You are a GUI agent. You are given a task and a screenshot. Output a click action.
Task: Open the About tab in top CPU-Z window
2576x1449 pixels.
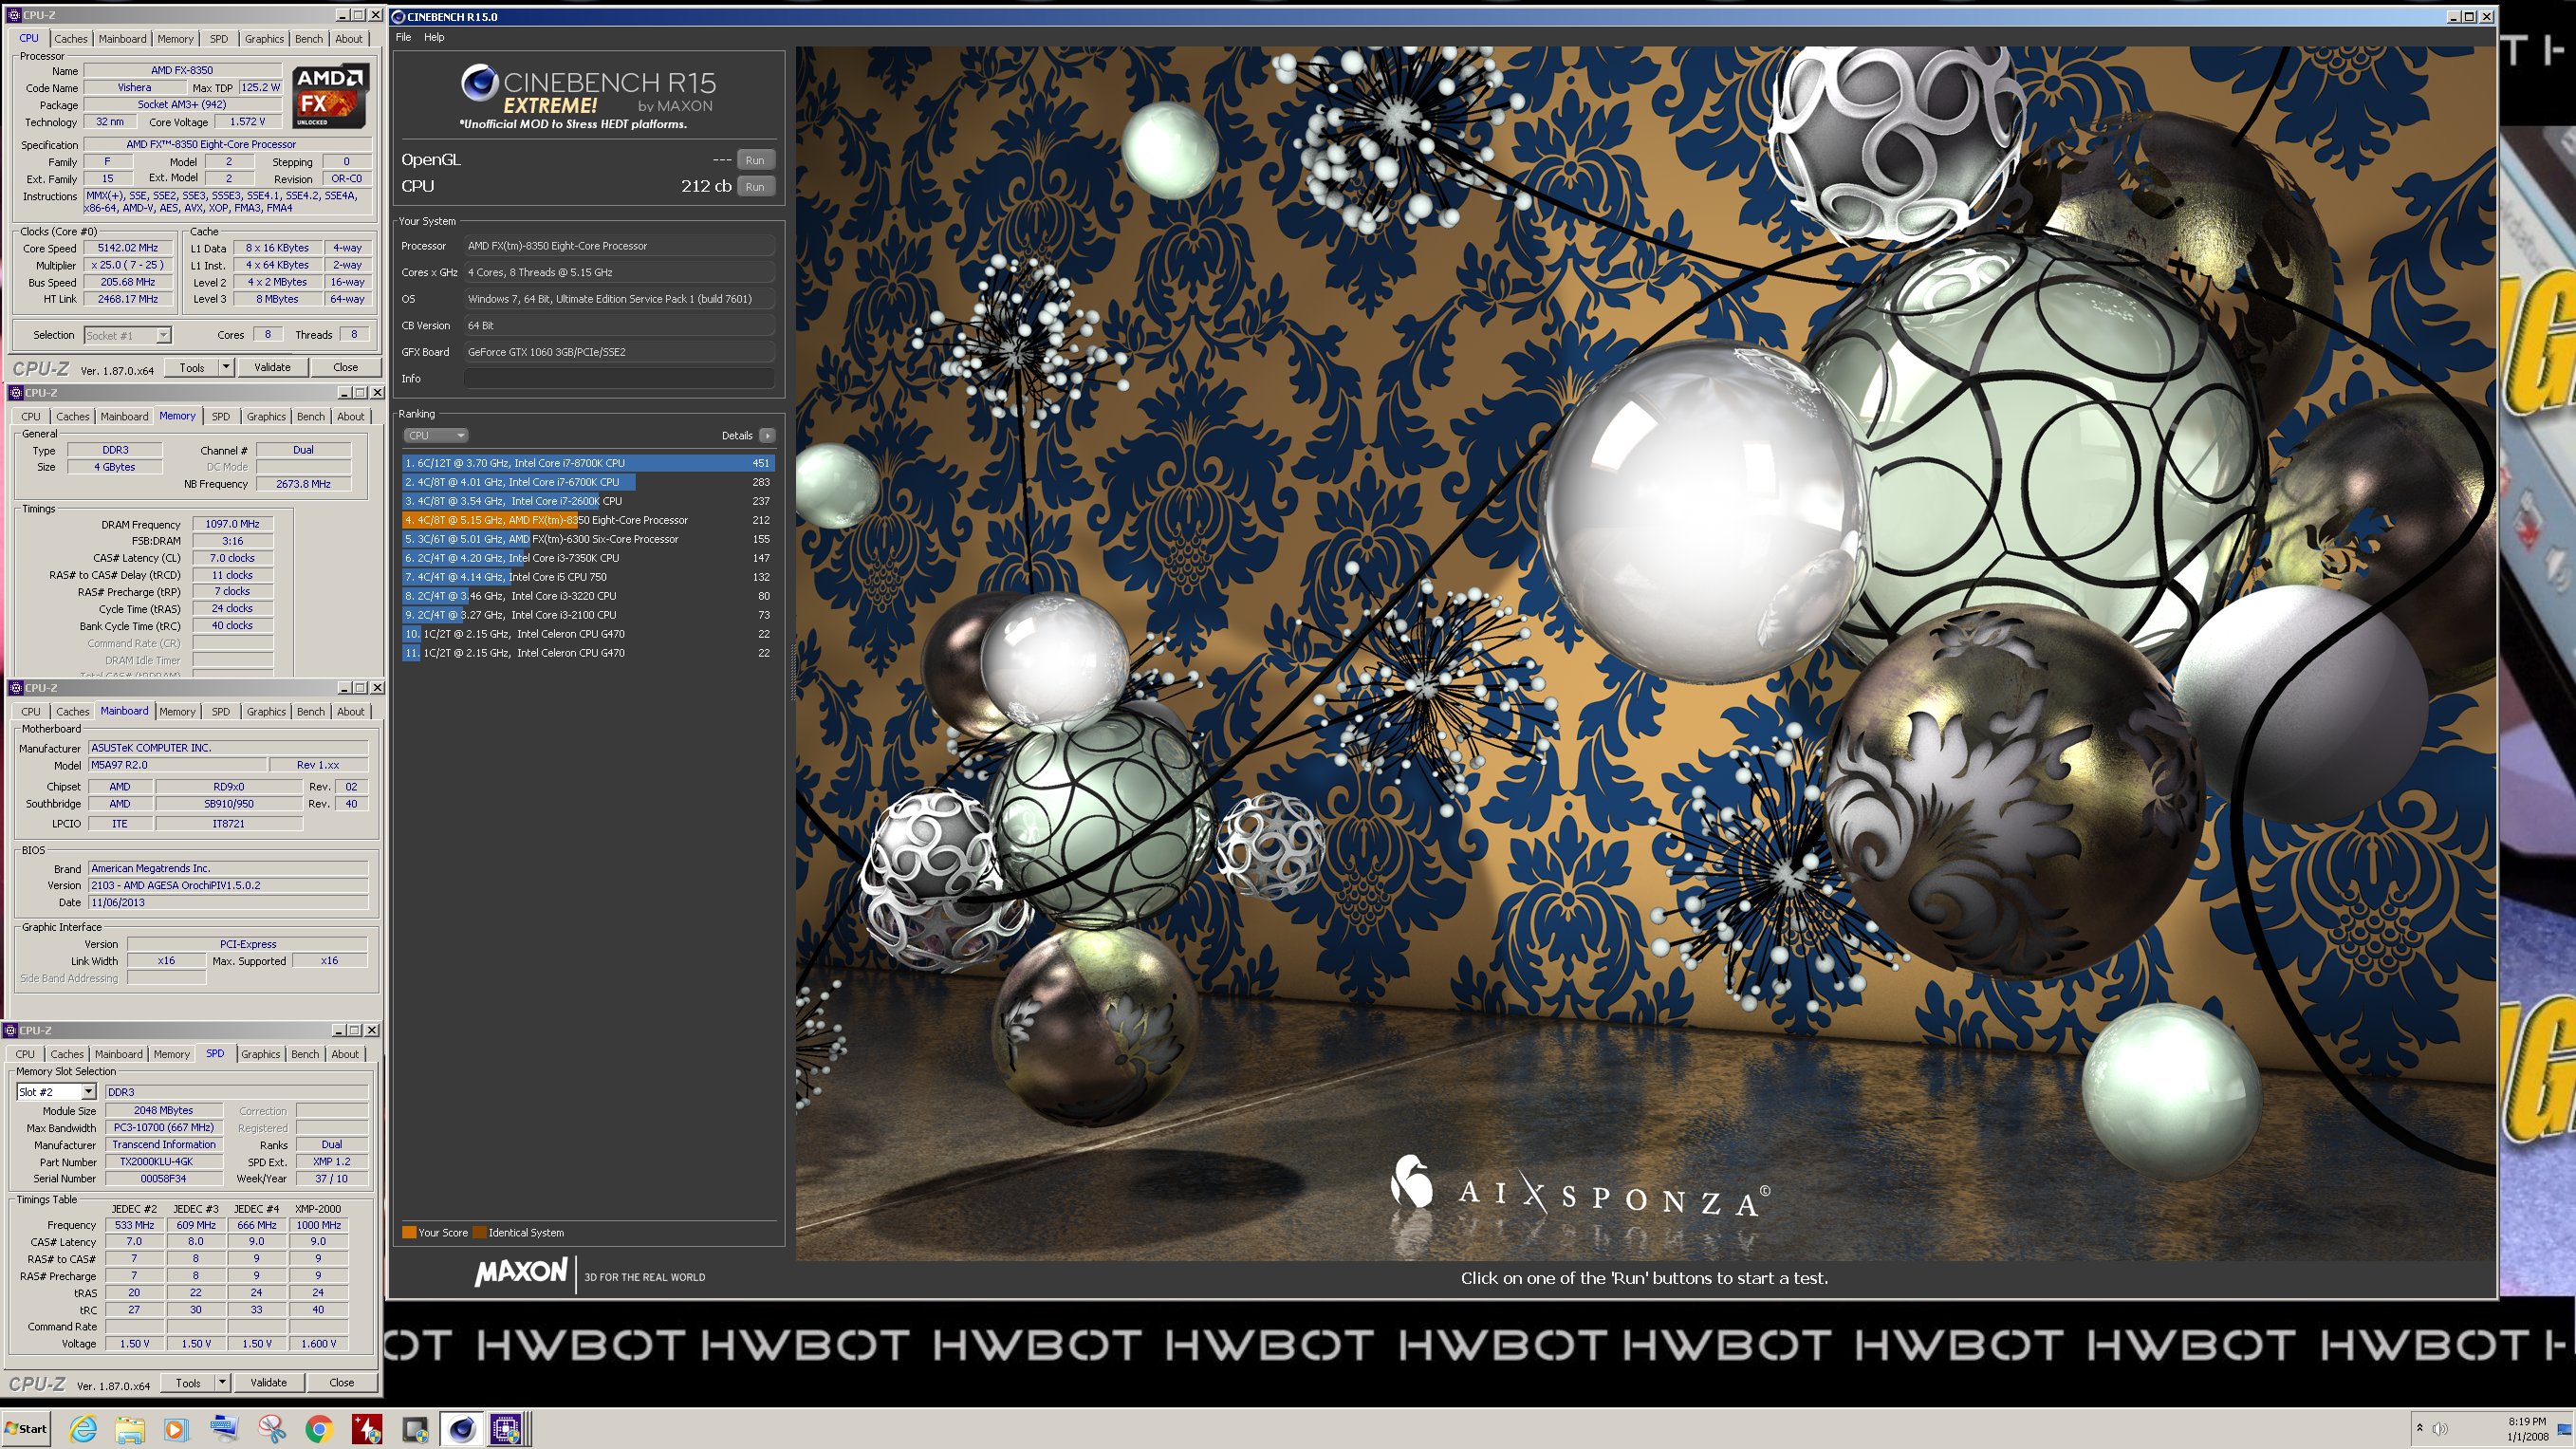[x=349, y=39]
